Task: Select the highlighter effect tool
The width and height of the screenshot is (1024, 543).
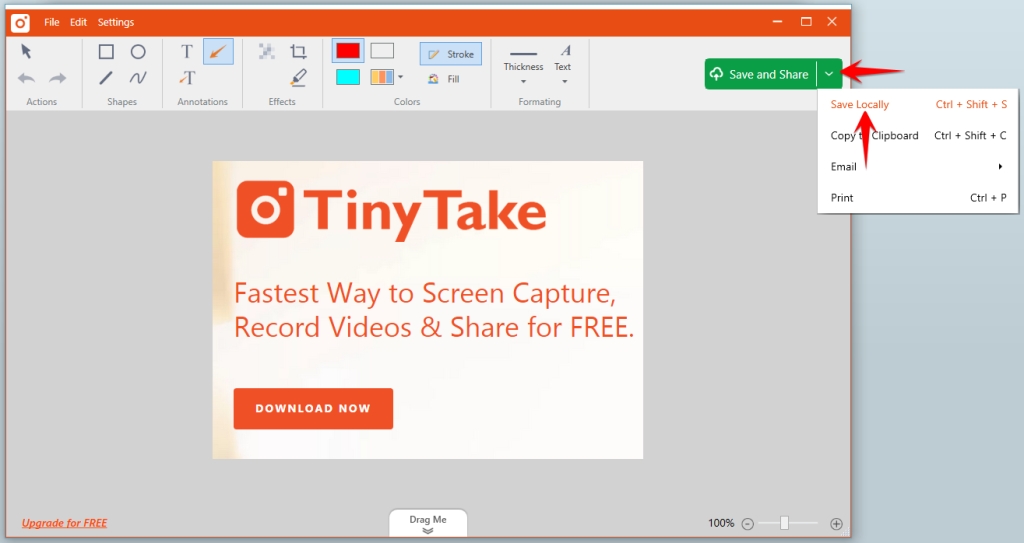Action: [x=298, y=78]
